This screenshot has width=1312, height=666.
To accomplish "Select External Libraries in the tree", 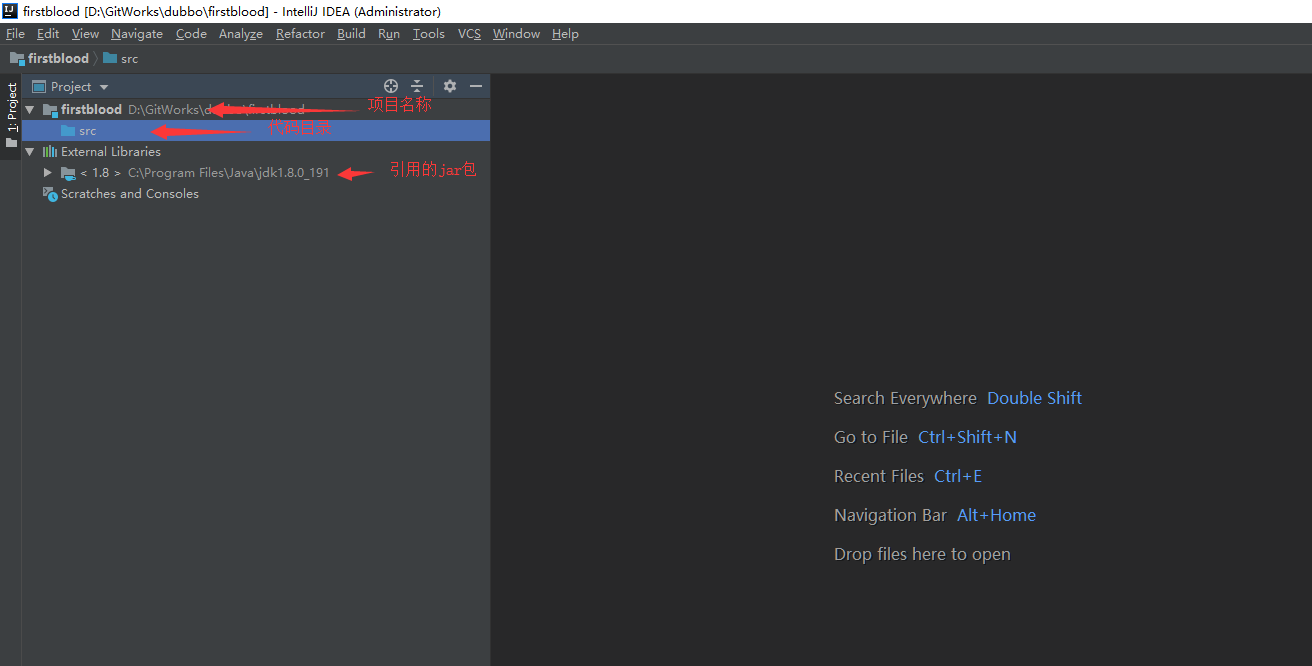I will (x=256, y=152).
